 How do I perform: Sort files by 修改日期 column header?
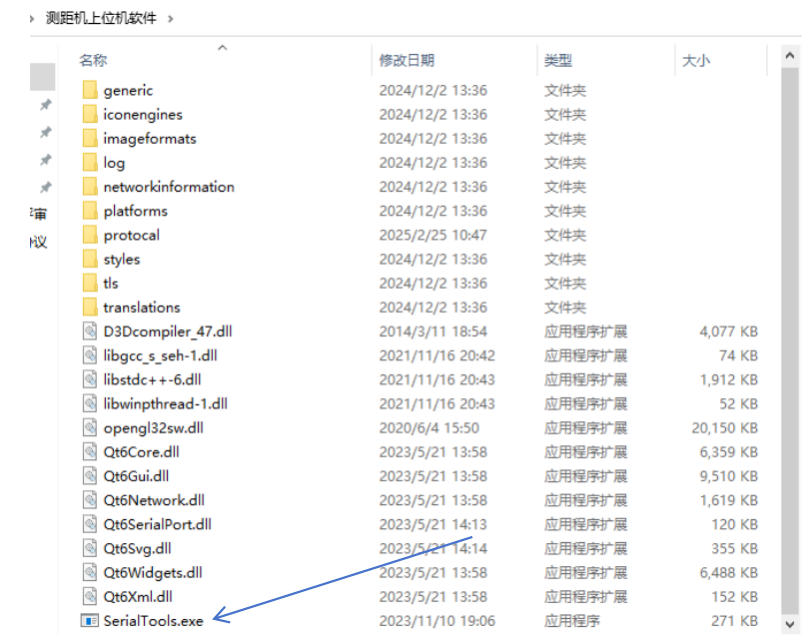point(406,61)
